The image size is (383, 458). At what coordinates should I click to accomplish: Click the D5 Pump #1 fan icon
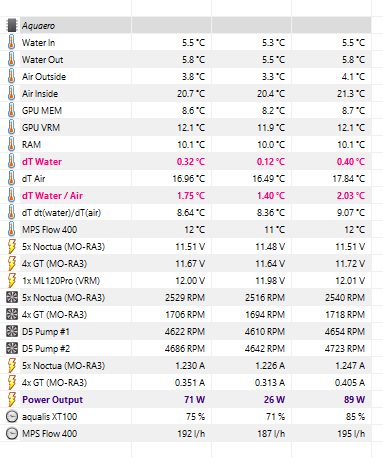(12, 331)
